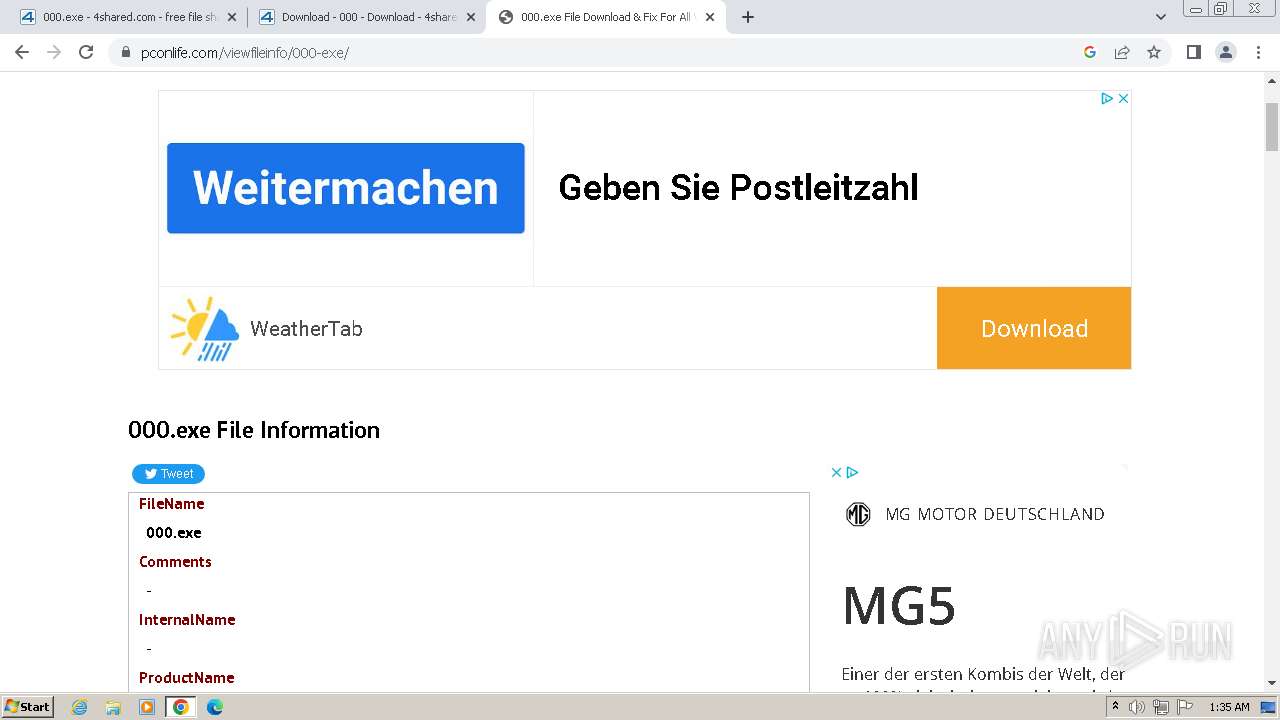Open the Action Center flag icon
1280x720 pixels.
pyautogui.click(x=1185, y=707)
